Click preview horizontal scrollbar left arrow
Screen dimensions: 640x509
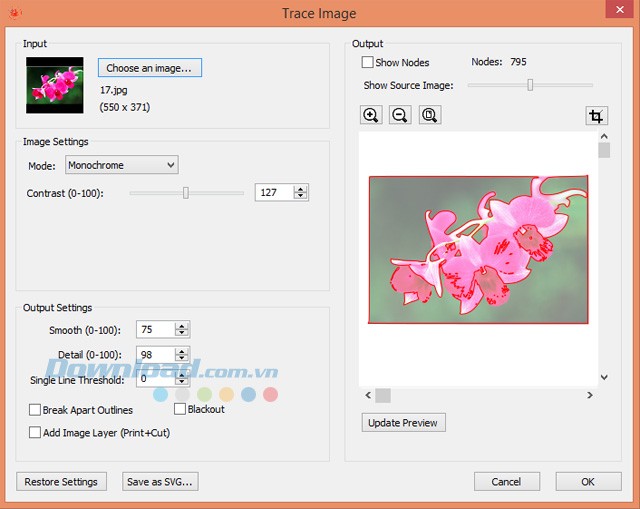coord(368,395)
